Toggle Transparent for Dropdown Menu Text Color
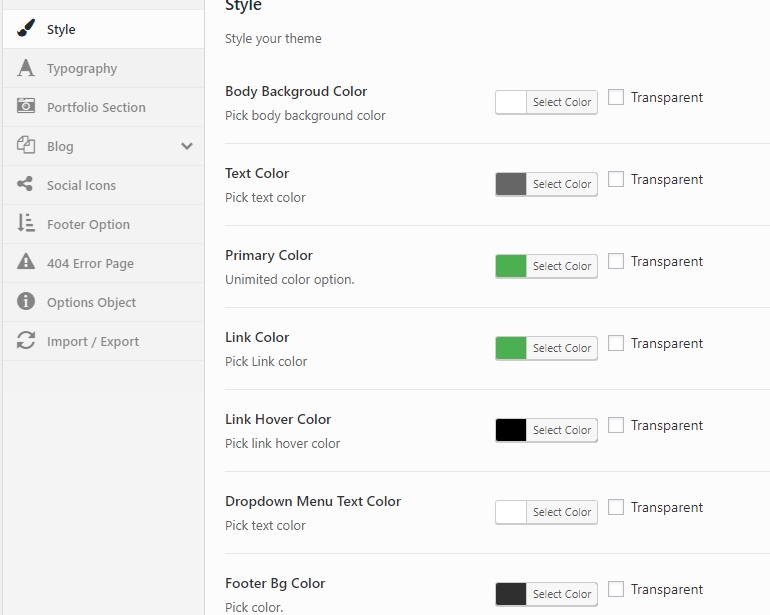 (616, 507)
